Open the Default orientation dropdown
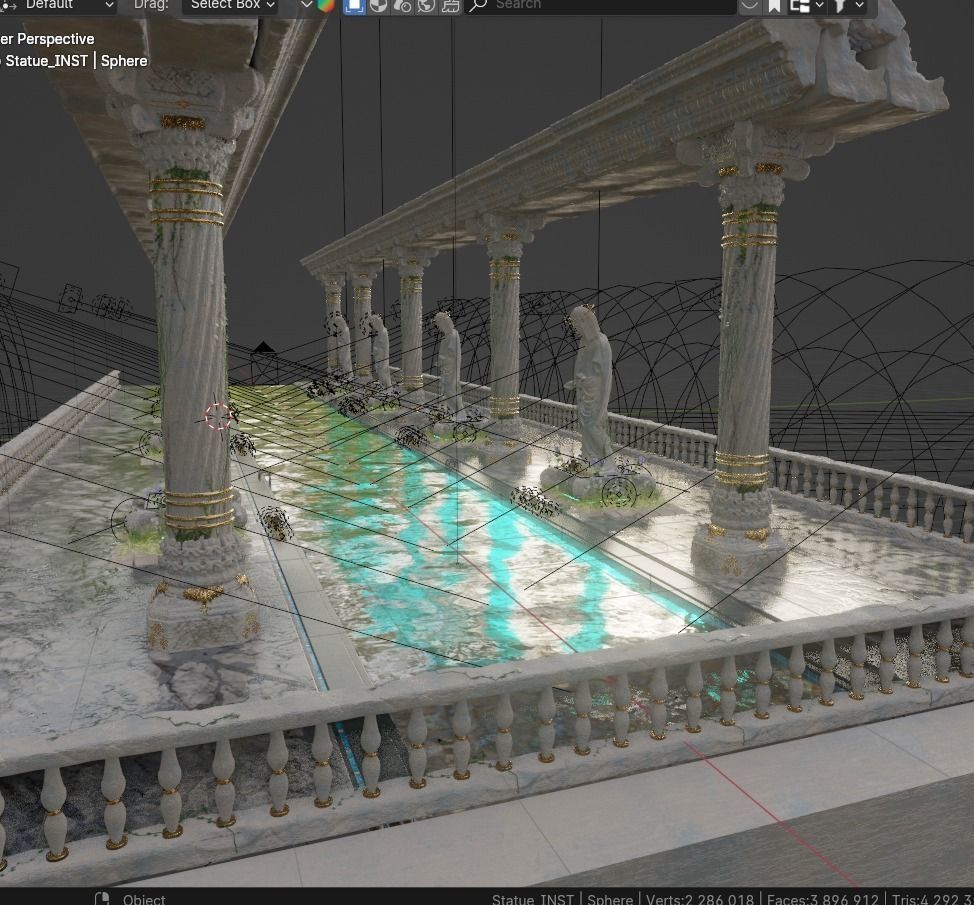This screenshot has width=974, height=905. pyautogui.click(x=60, y=5)
